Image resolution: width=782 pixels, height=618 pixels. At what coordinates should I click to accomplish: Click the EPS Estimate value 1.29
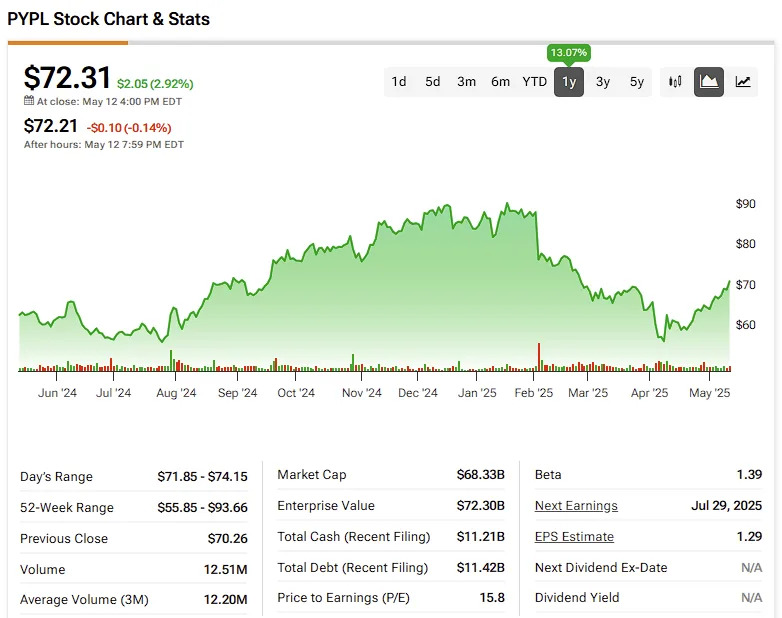click(749, 537)
